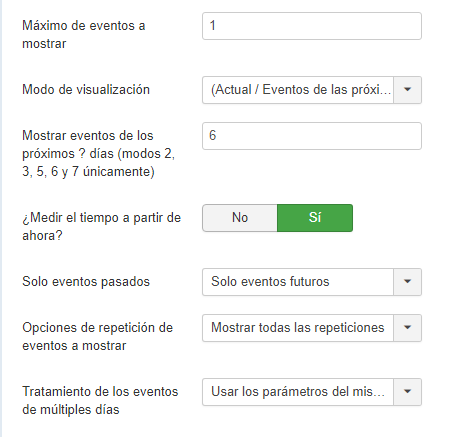
Task: Select the Modo de visualización current value box
Action: (298, 90)
